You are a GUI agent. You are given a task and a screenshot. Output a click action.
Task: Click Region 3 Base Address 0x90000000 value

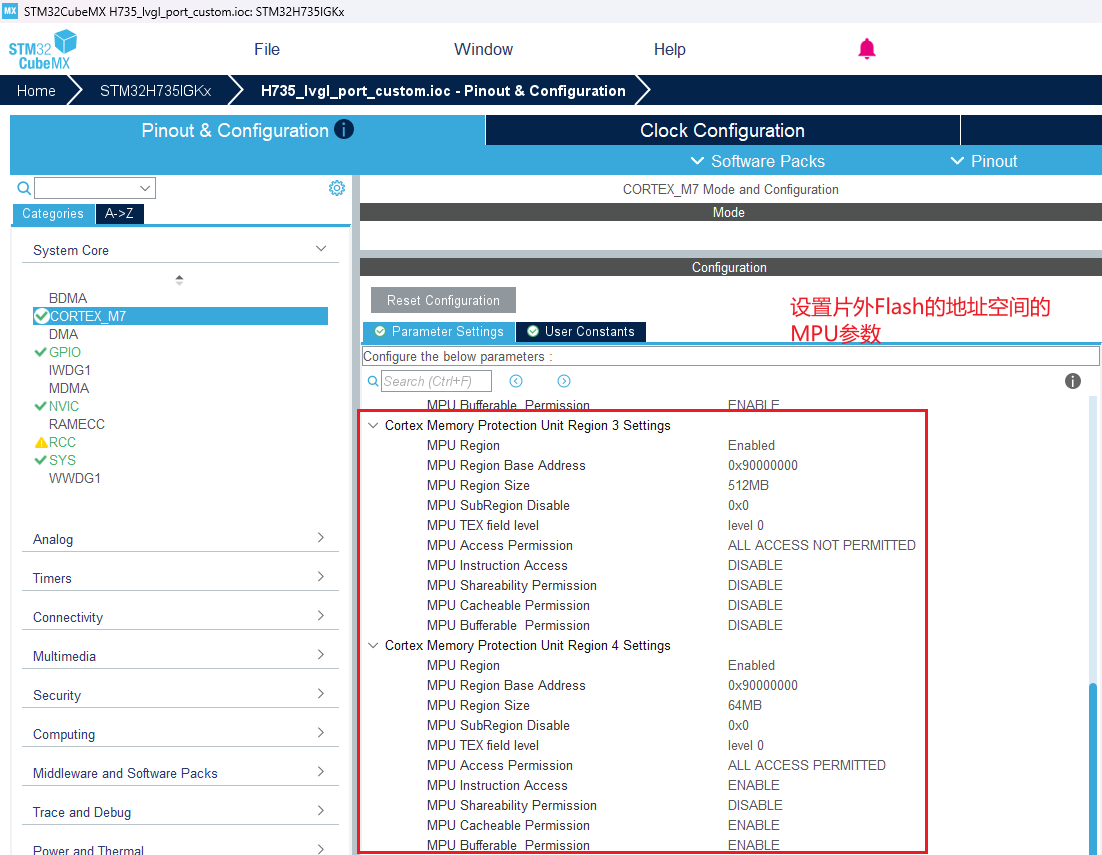click(x=763, y=465)
